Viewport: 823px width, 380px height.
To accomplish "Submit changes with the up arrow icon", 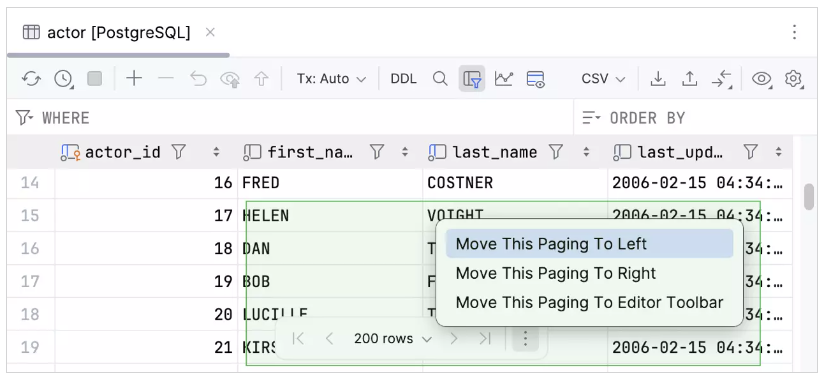I will pos(261,79).
